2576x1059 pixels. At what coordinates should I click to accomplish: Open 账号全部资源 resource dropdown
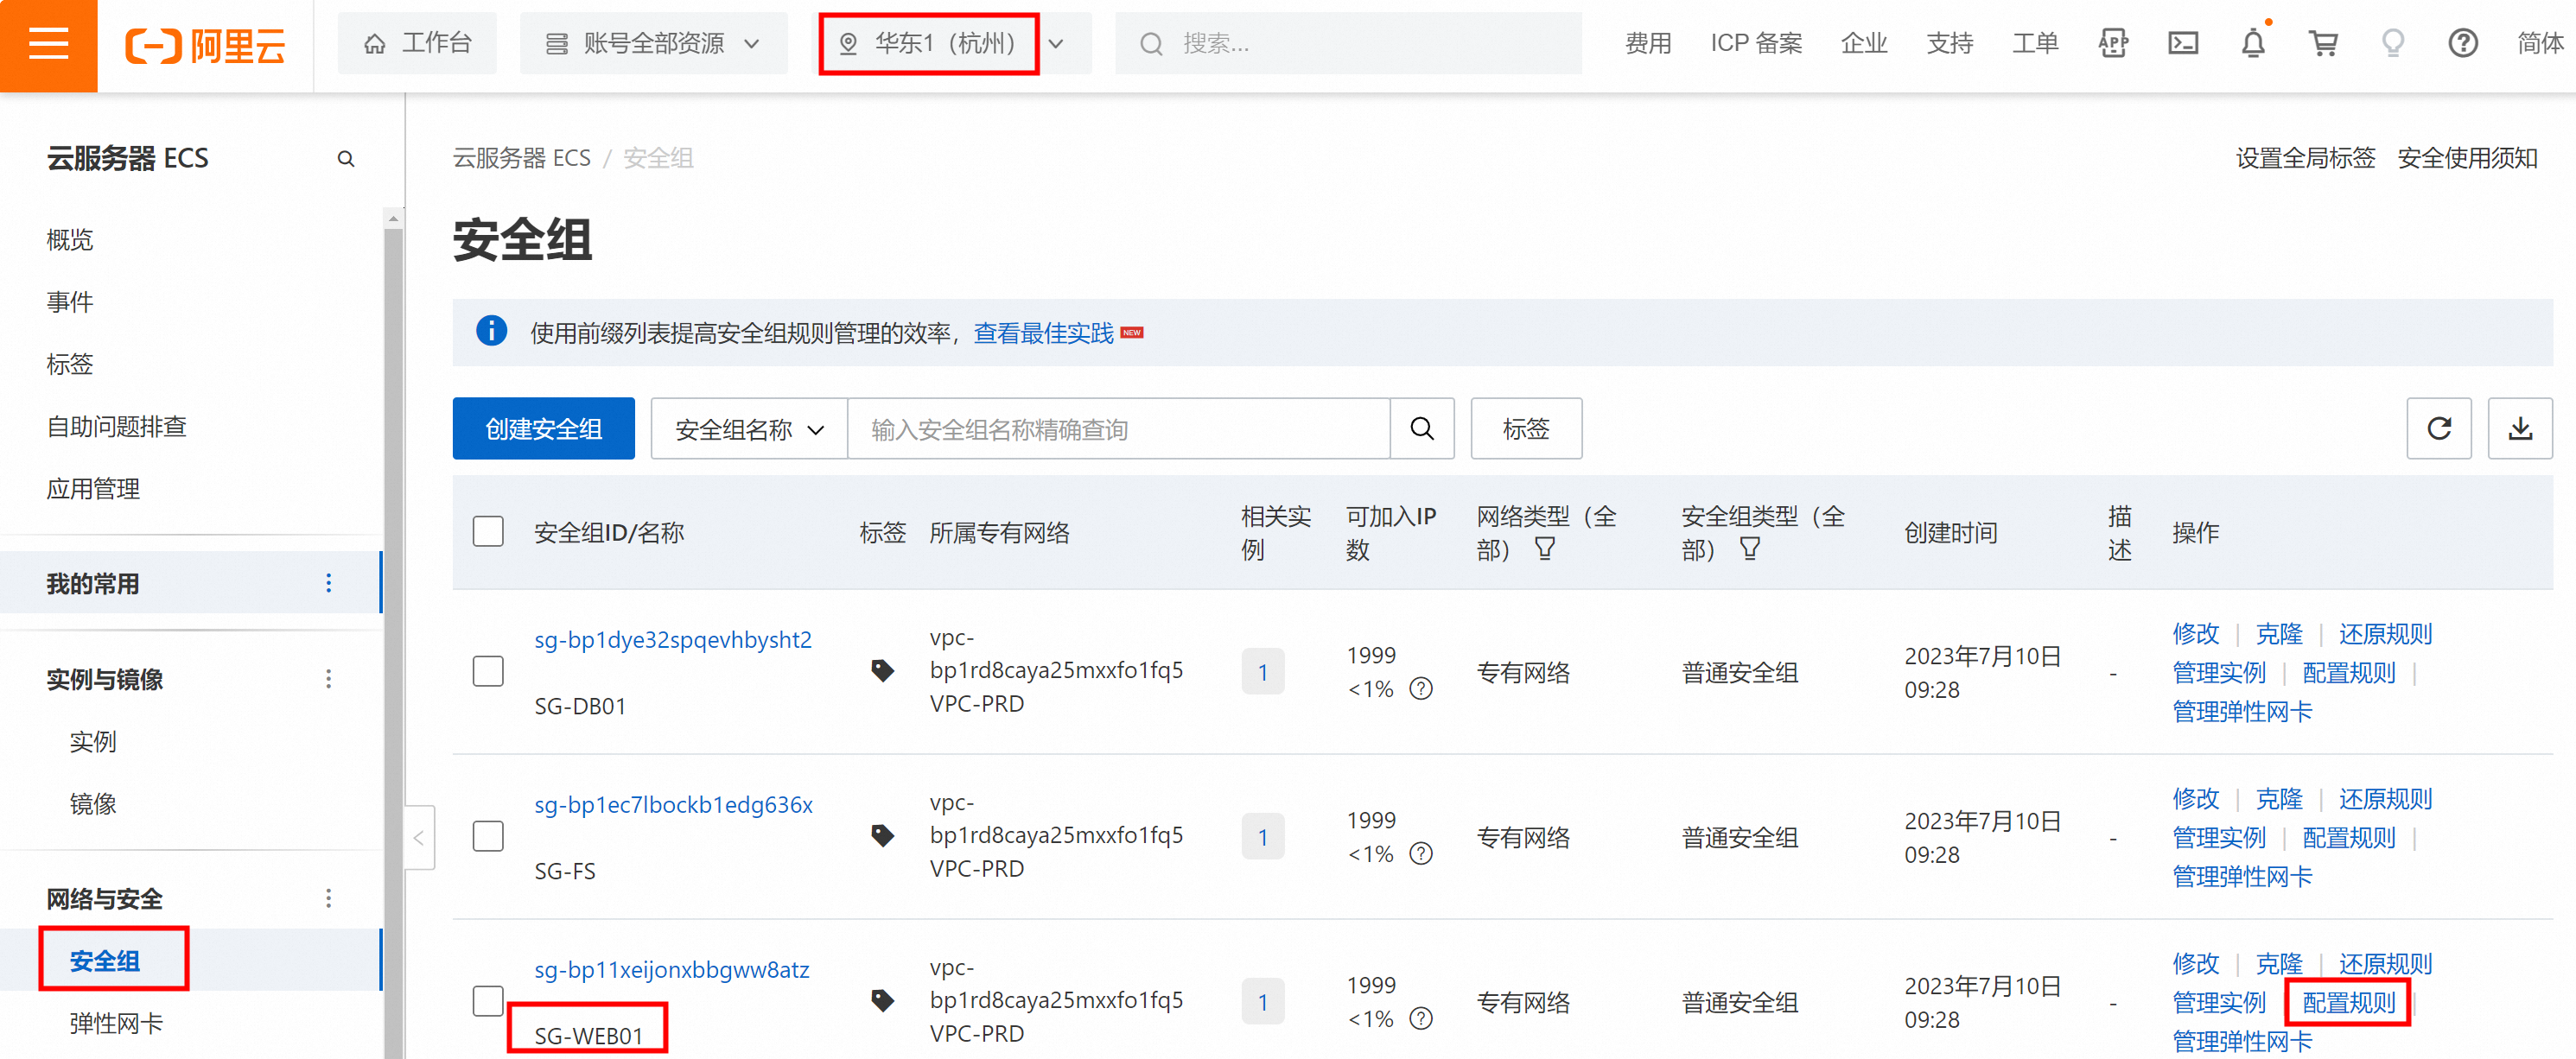[654, 44]
